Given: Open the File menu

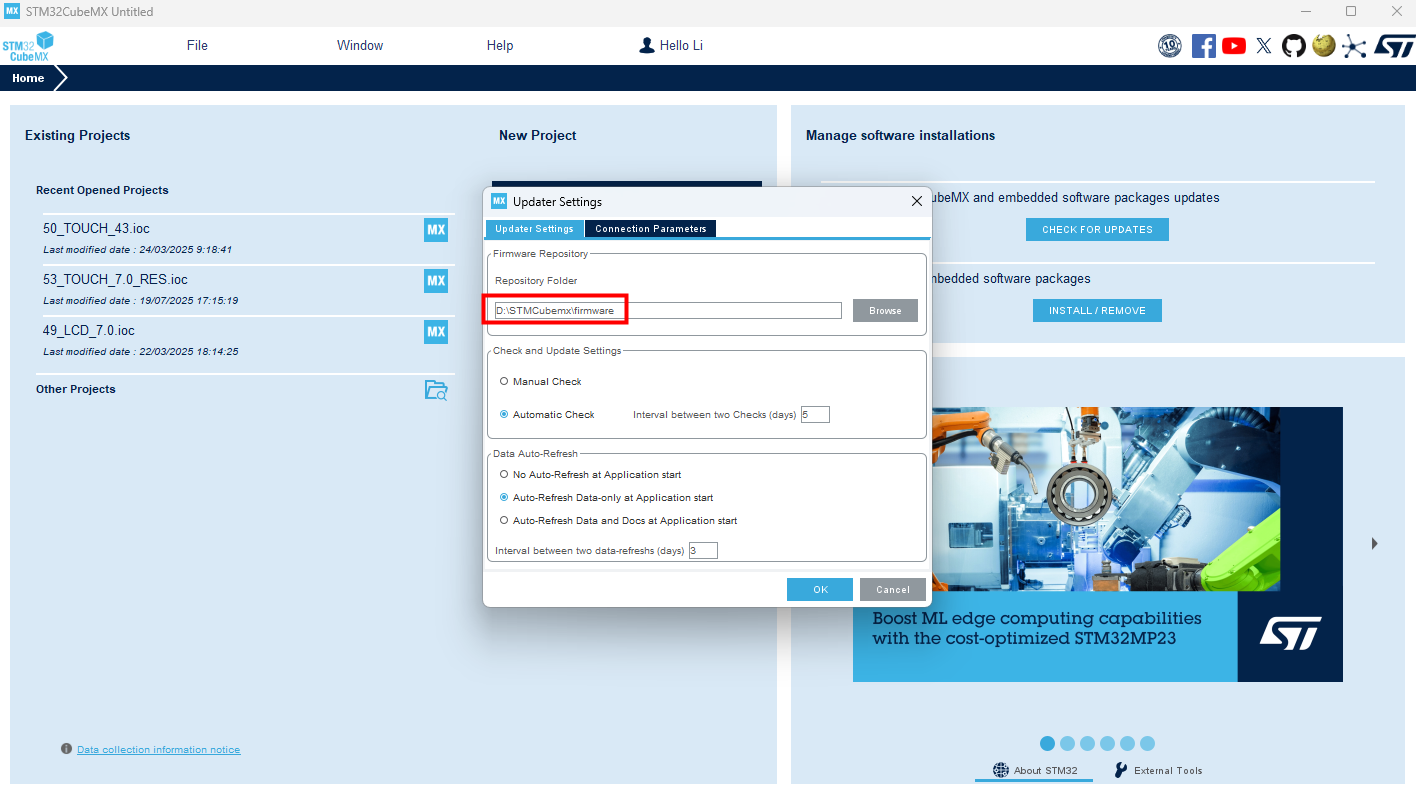Looking at the screenshot, I should pyautogui.click(x=197, y=45).
